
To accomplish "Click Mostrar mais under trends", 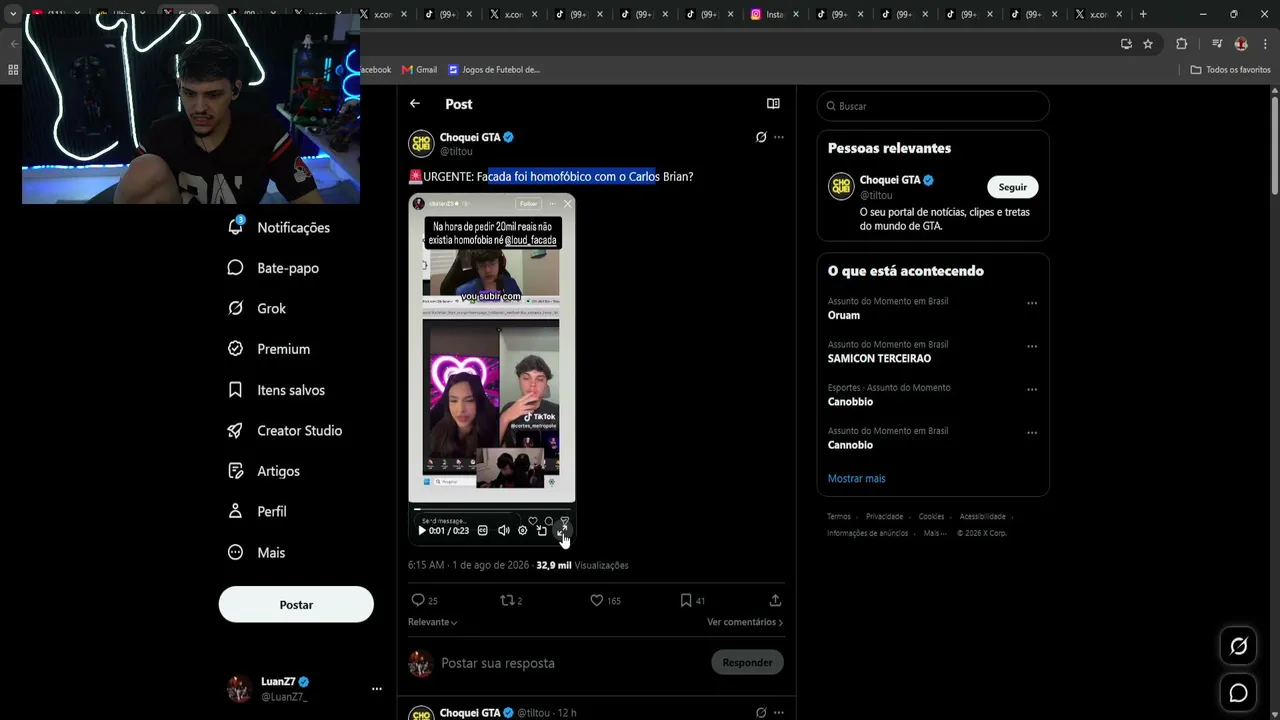I will click(856, 478).
